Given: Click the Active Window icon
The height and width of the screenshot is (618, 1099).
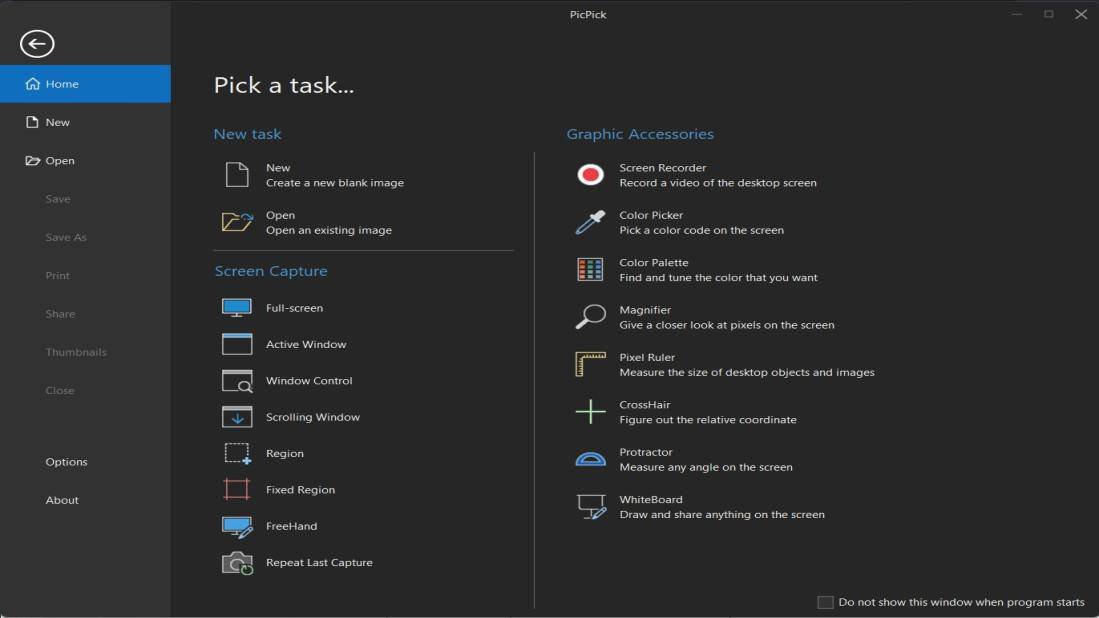Looking at the screenshot, I should (x=237, y=344).
